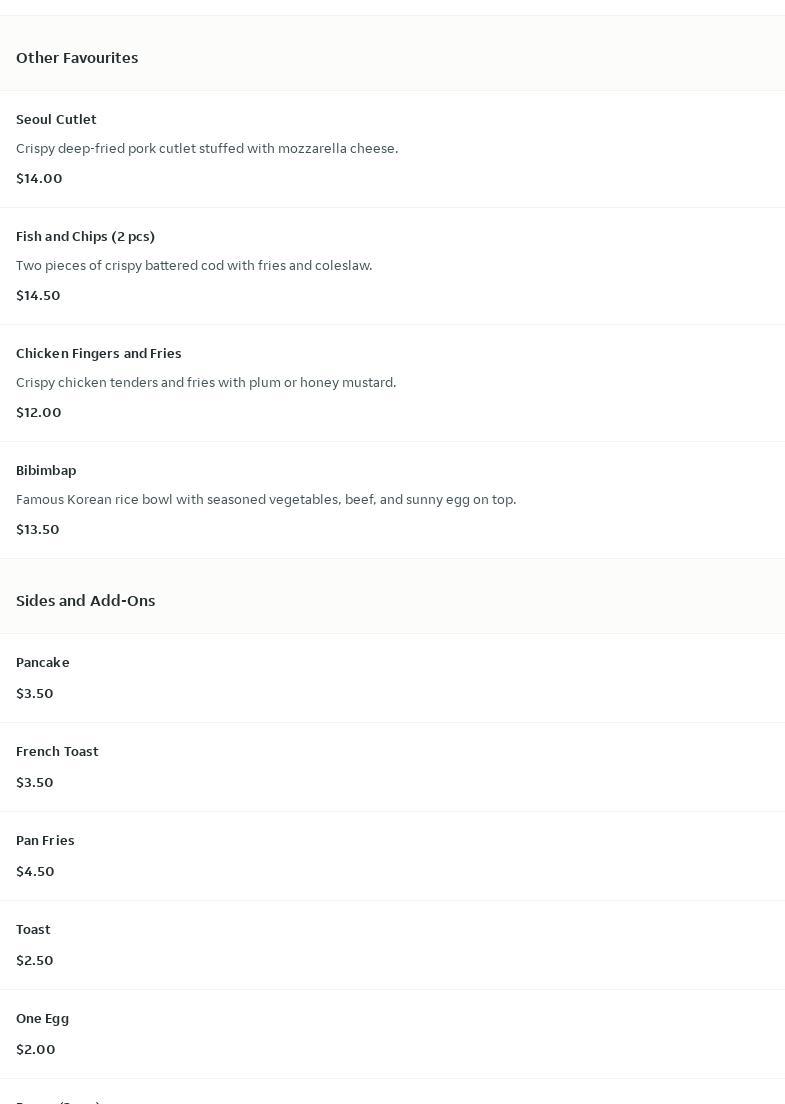Click the Sides and Add-Ons heading
Viewport: 785px width, 1104px height.
pos(85,601)
